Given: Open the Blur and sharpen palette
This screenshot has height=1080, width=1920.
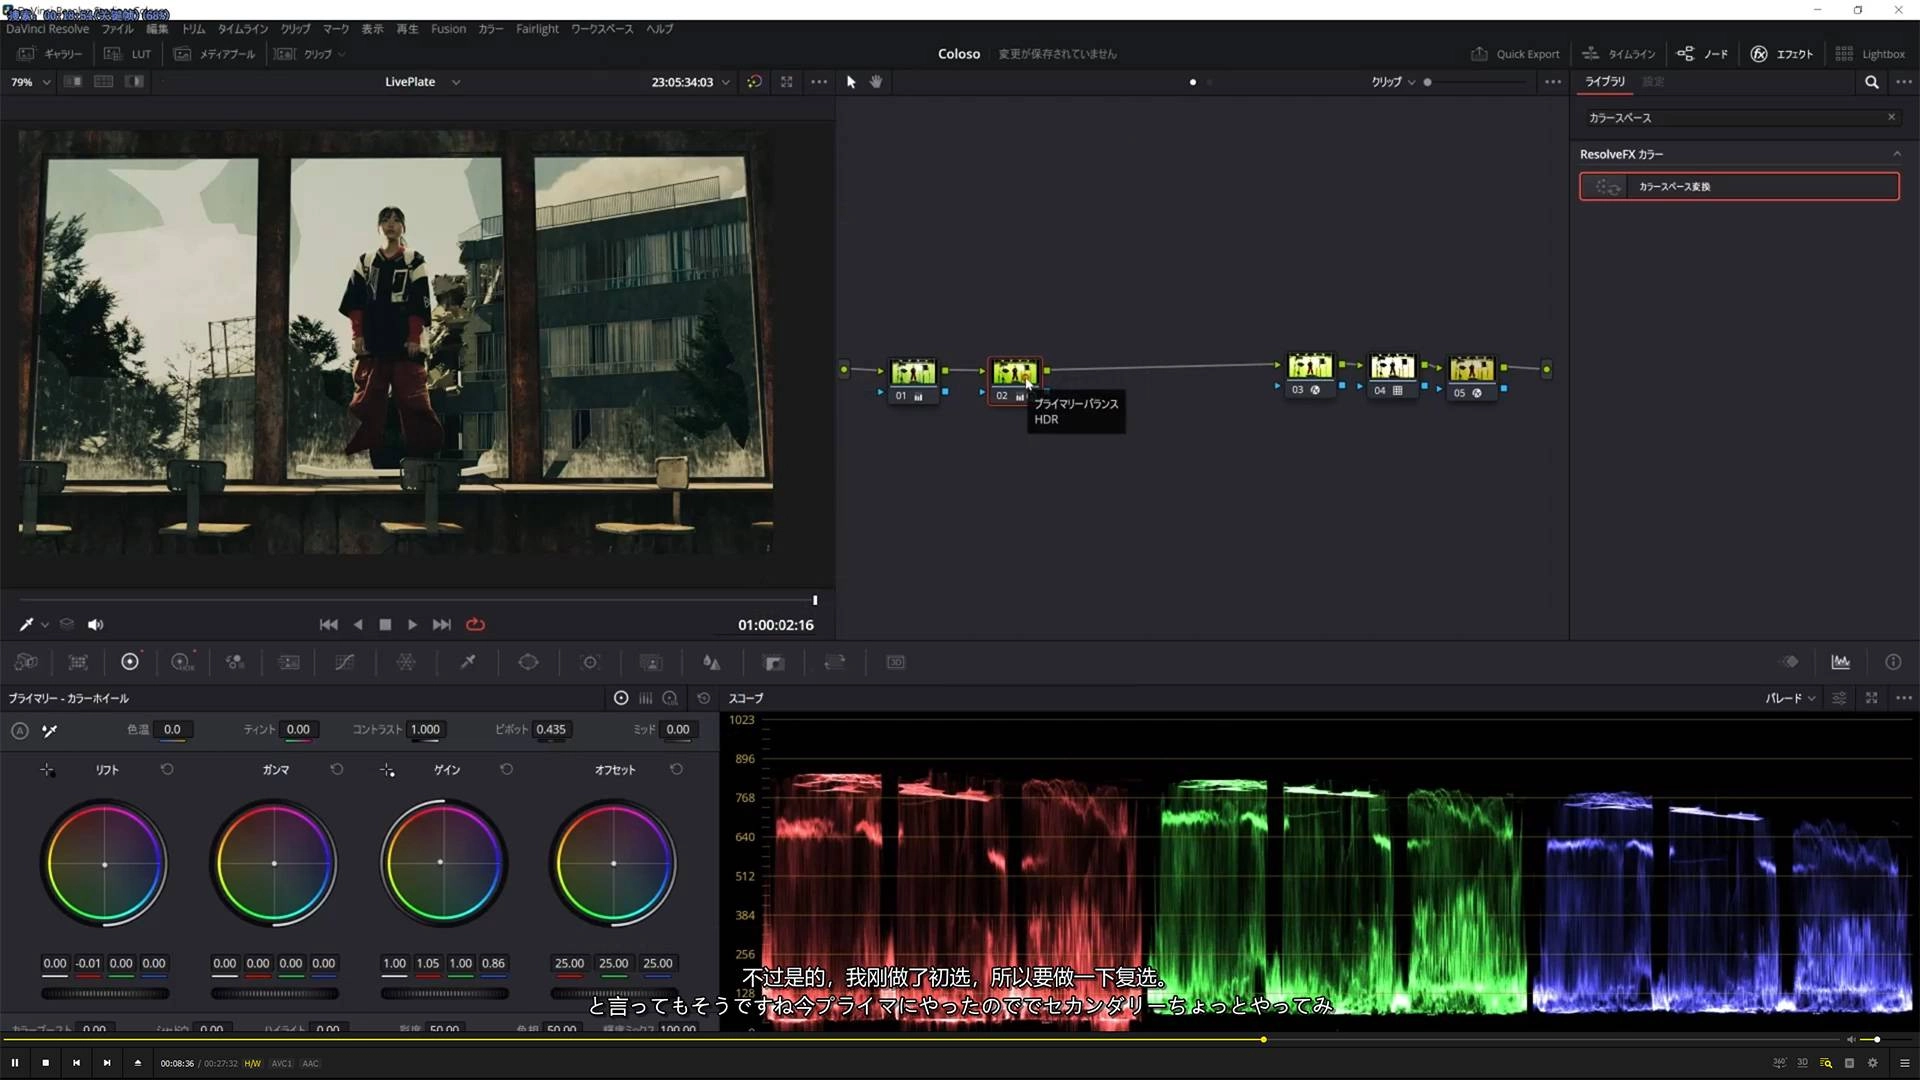Looking at the screenshot, I should click(711, 662).
